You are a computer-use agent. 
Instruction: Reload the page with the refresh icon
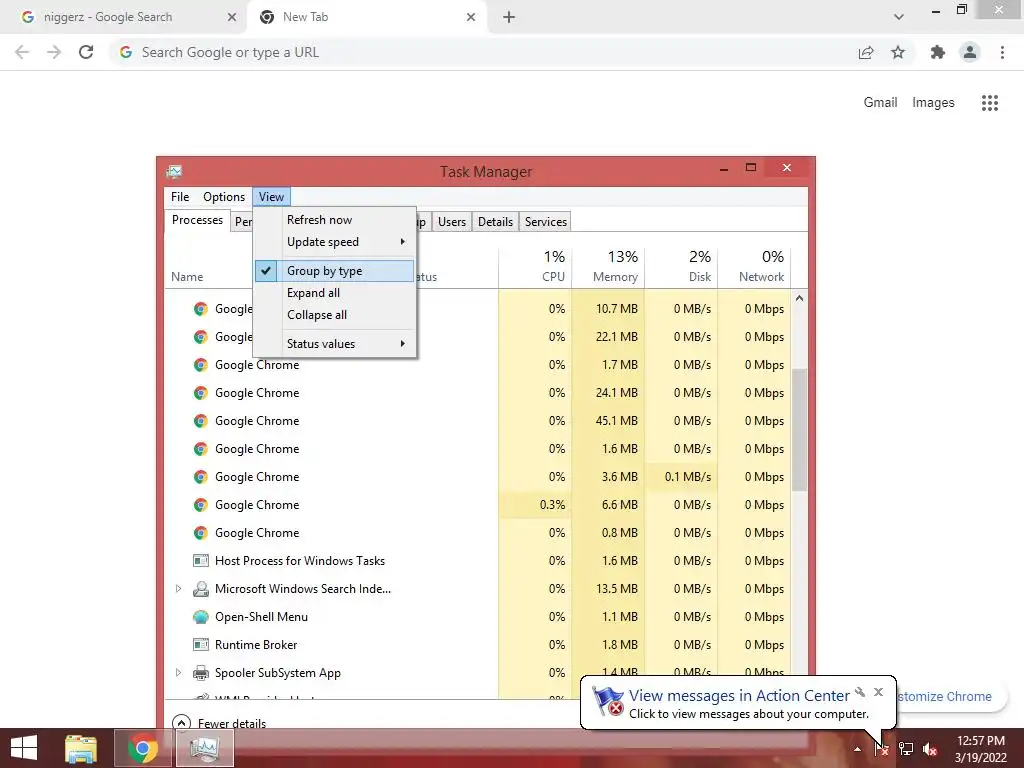86,52
